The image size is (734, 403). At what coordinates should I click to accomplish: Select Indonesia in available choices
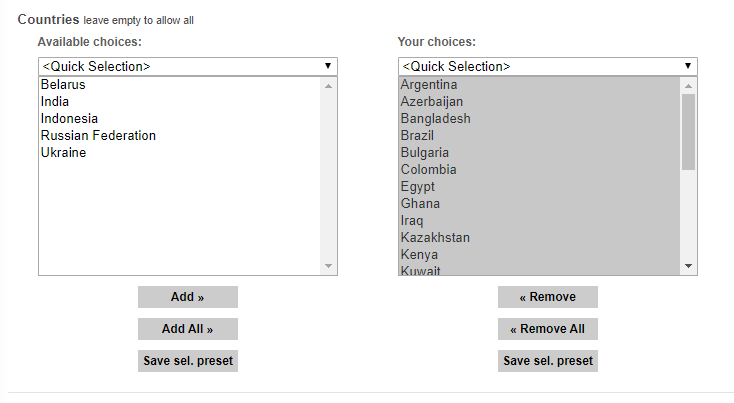69,119
